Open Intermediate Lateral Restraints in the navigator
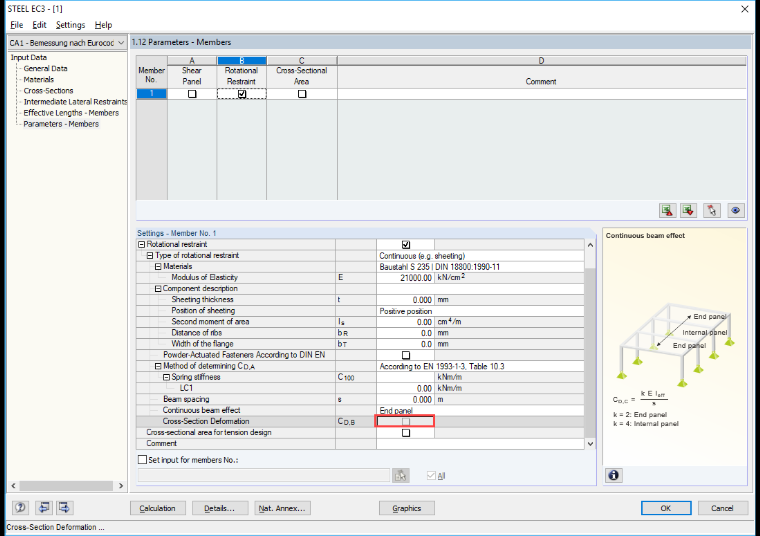The width and height of the screenshot is (760, 536). 75,102
